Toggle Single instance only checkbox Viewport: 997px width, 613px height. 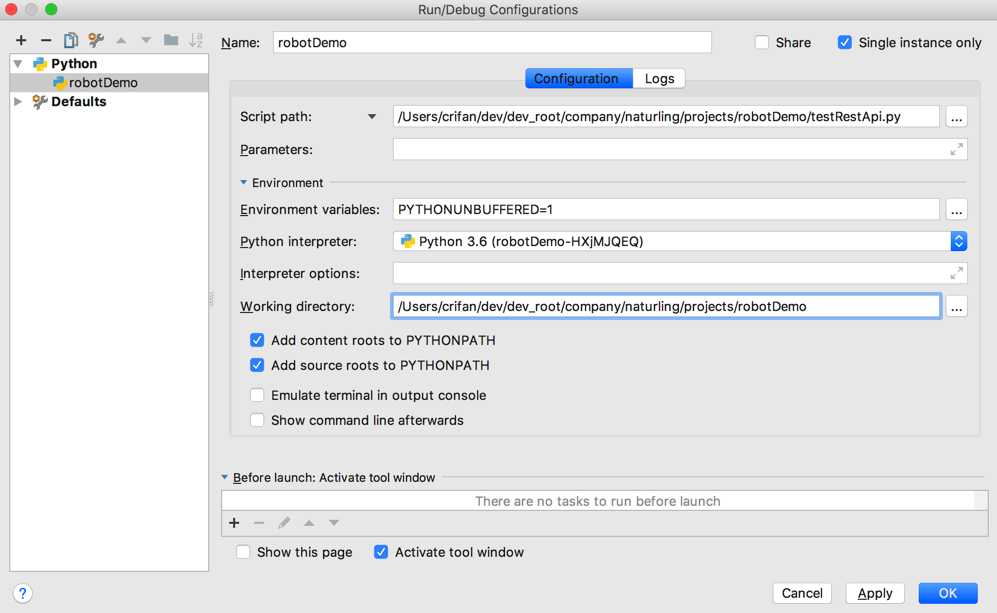coord(845,42)
